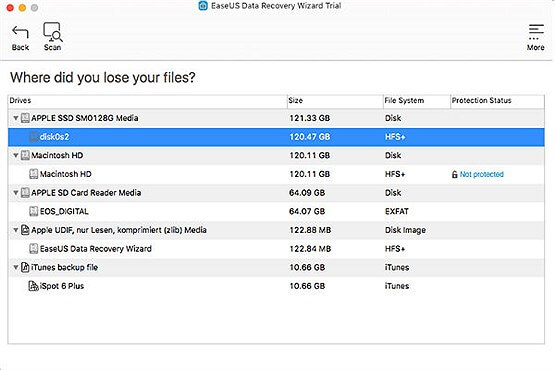The image size is (555, 370).
Task: Collapse the Apple UDIF Media group
Action: click(16, 230)
